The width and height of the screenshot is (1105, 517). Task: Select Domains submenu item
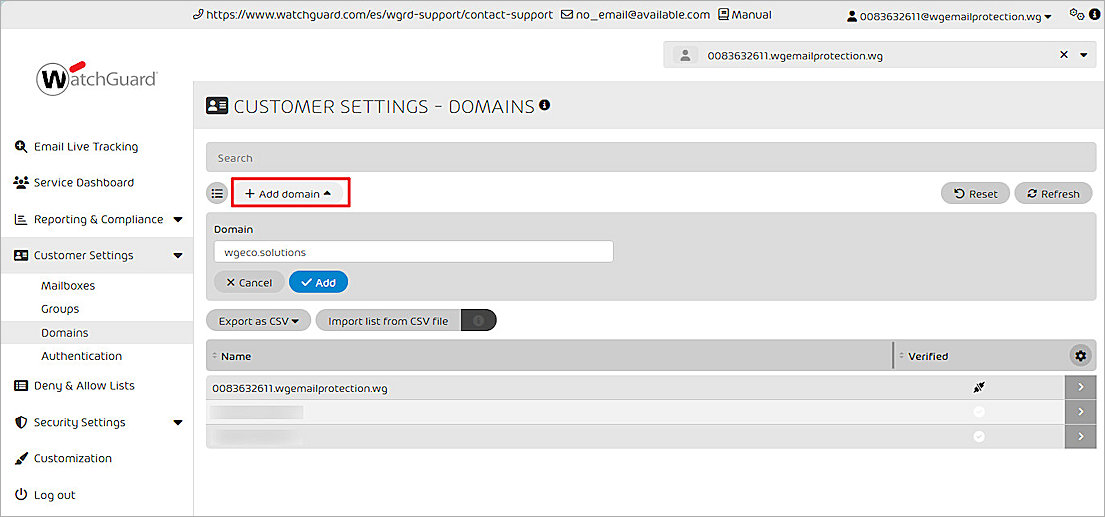click(64, 332)
